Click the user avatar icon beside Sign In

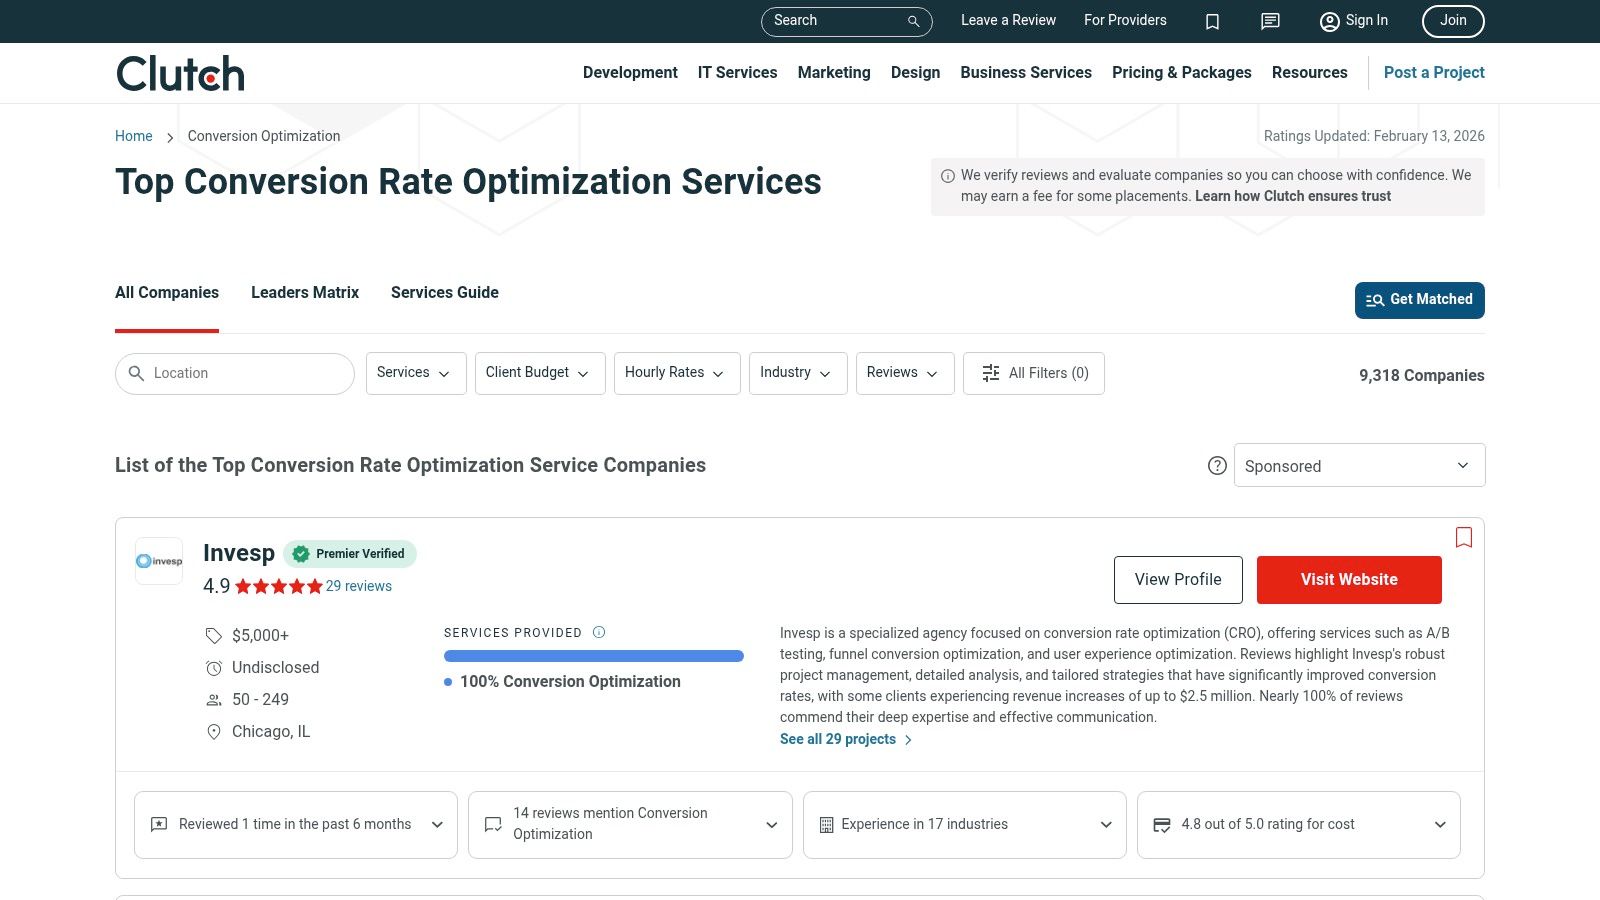[1329, 21]
